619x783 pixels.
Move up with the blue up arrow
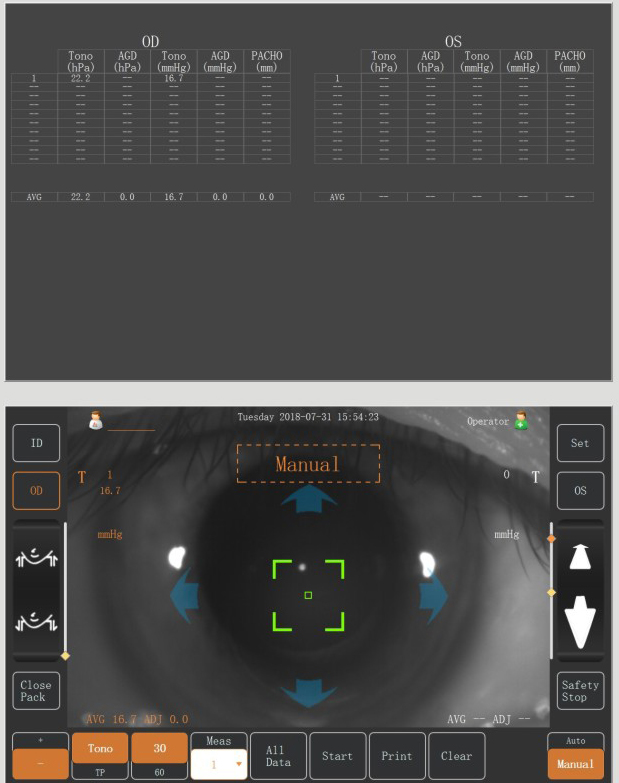[309, 498]
